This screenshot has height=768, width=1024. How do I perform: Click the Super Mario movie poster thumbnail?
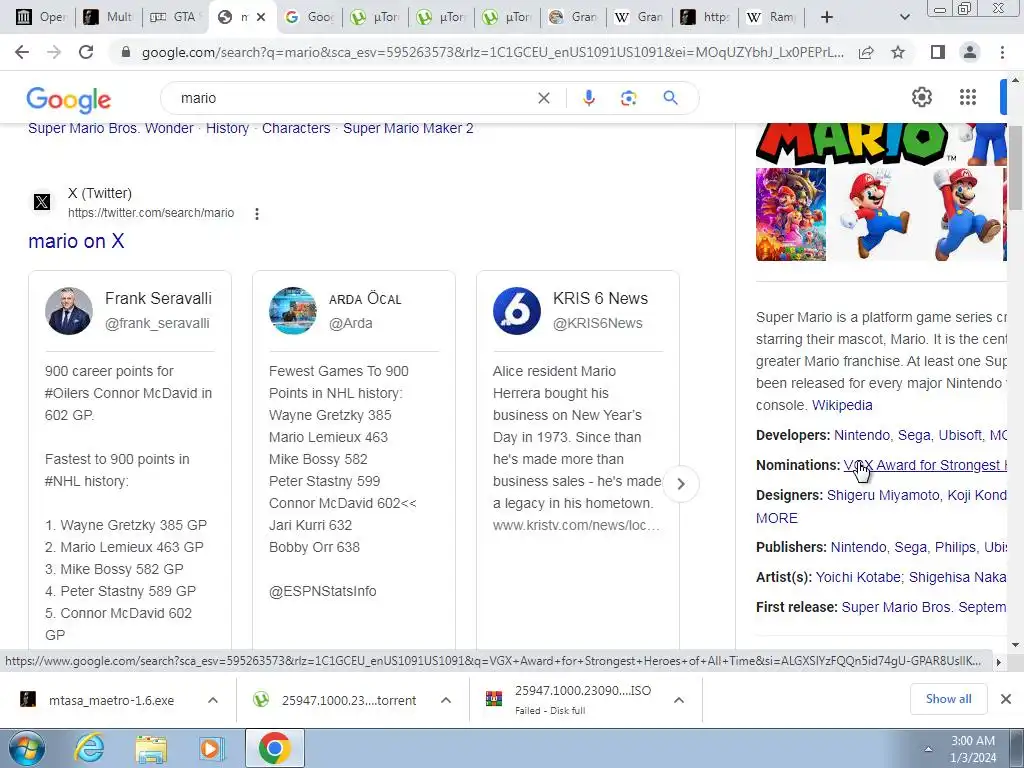point(791,214)
